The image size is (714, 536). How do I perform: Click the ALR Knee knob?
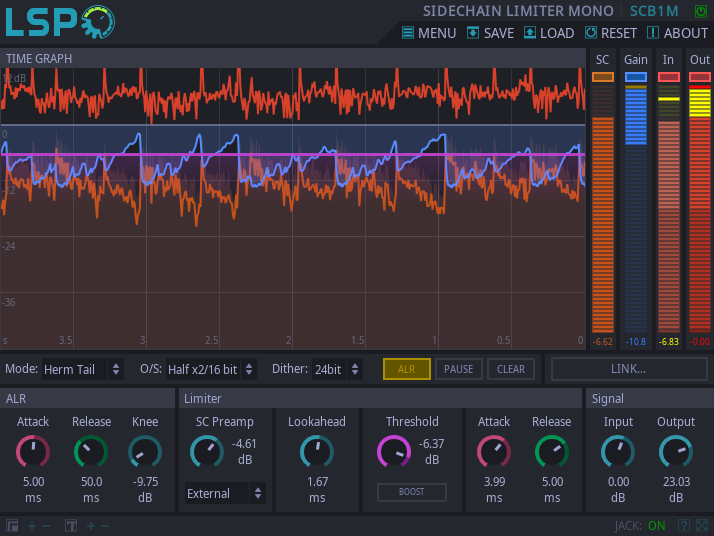tap(145, 452)
